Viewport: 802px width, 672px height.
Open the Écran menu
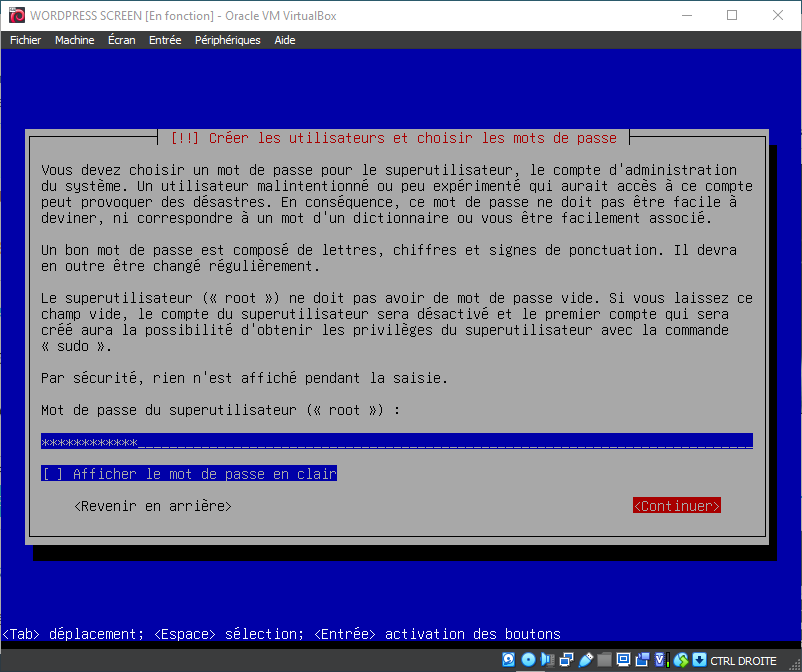click(122, 40)
